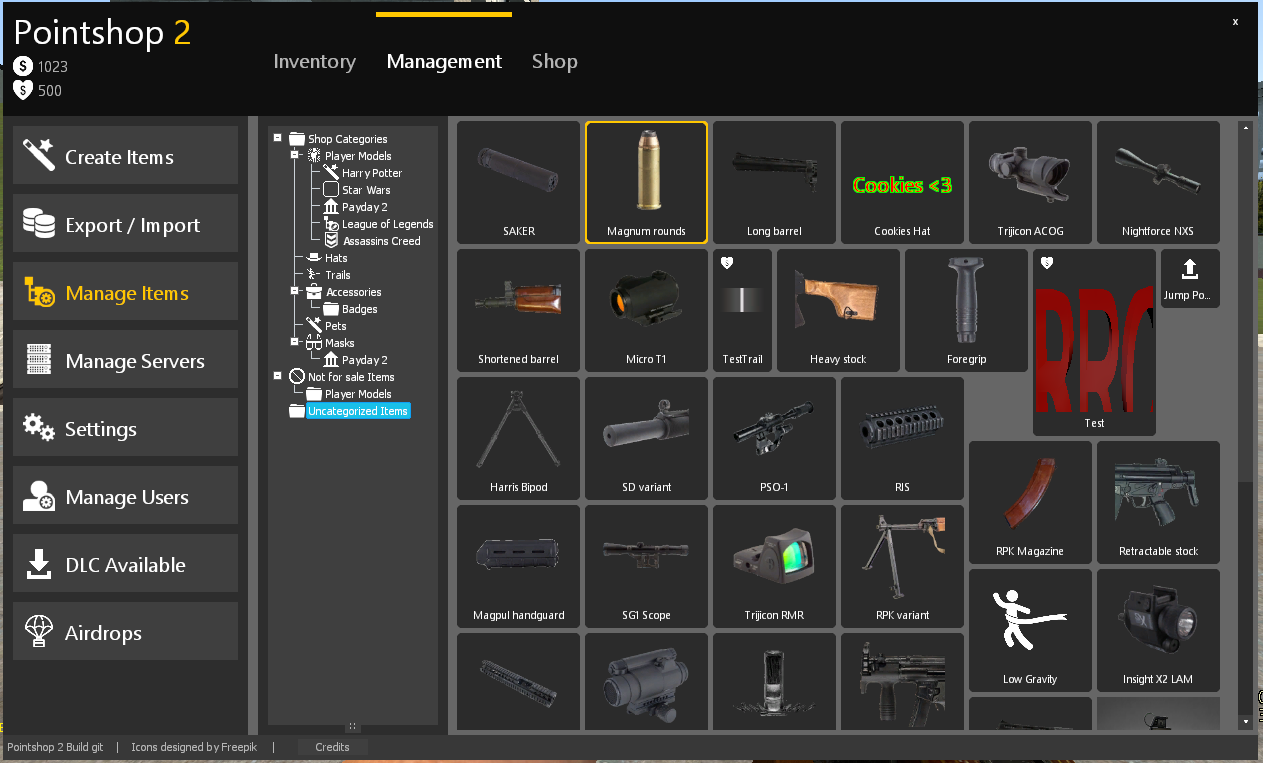Click the Jump Power upload-arrow icon
1263x763 pixels.
click(x=1190, y=269)
